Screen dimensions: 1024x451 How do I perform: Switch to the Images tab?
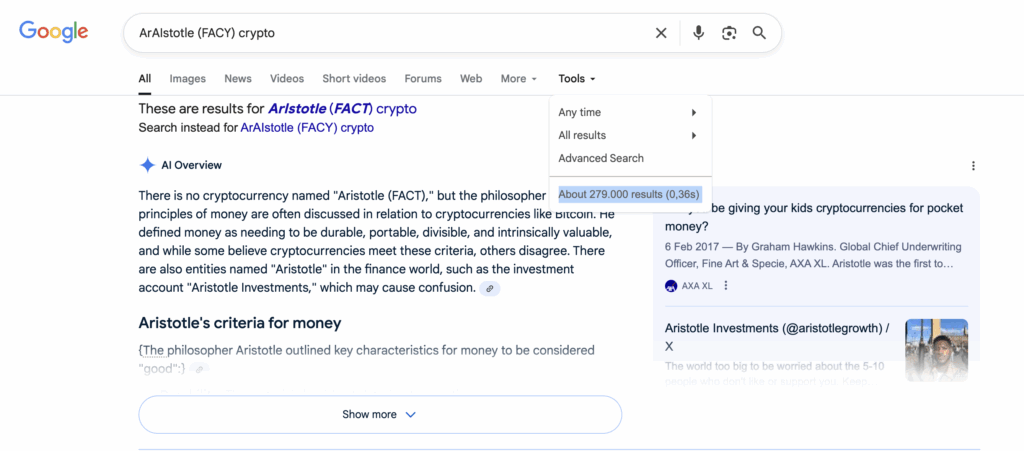click(187, 79)
